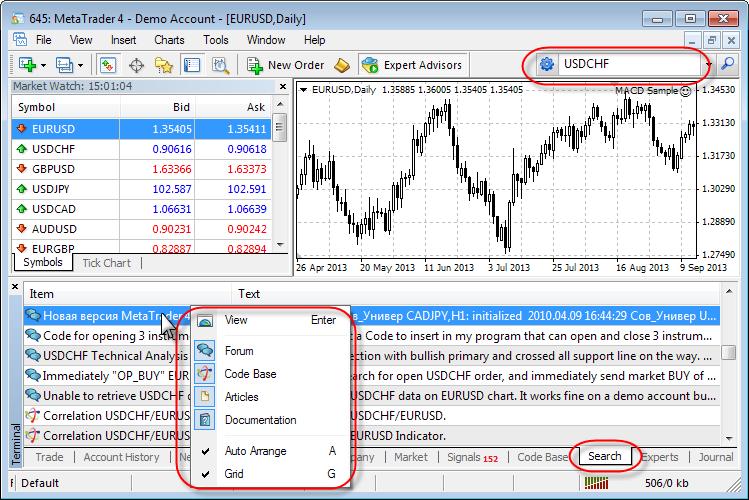Click the search box gear icon
Image resolution: width=749 pixels, height=500 pixels.
(547, 64)
